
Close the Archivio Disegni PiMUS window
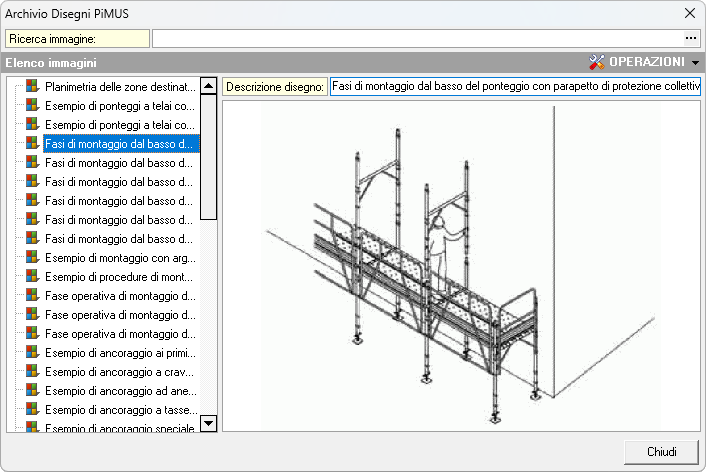[689, 14]
